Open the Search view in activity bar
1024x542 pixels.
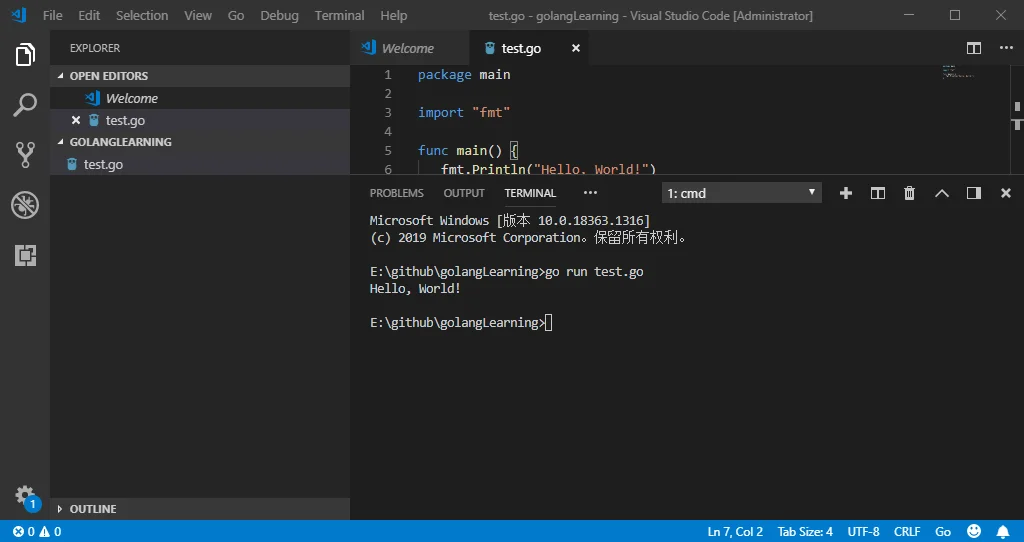pyautogui.click(x=25, y=104)
